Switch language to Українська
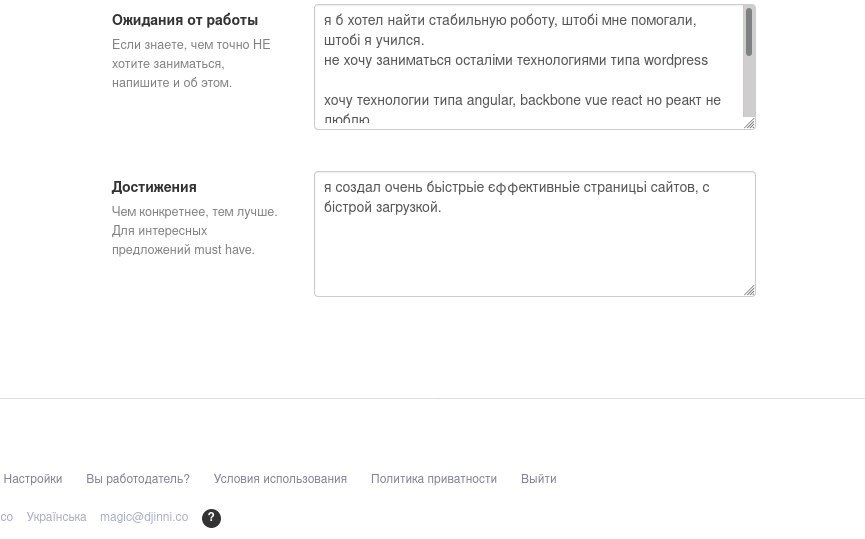The width and height of the screenshot is (865, 539). tap(56, 517)
